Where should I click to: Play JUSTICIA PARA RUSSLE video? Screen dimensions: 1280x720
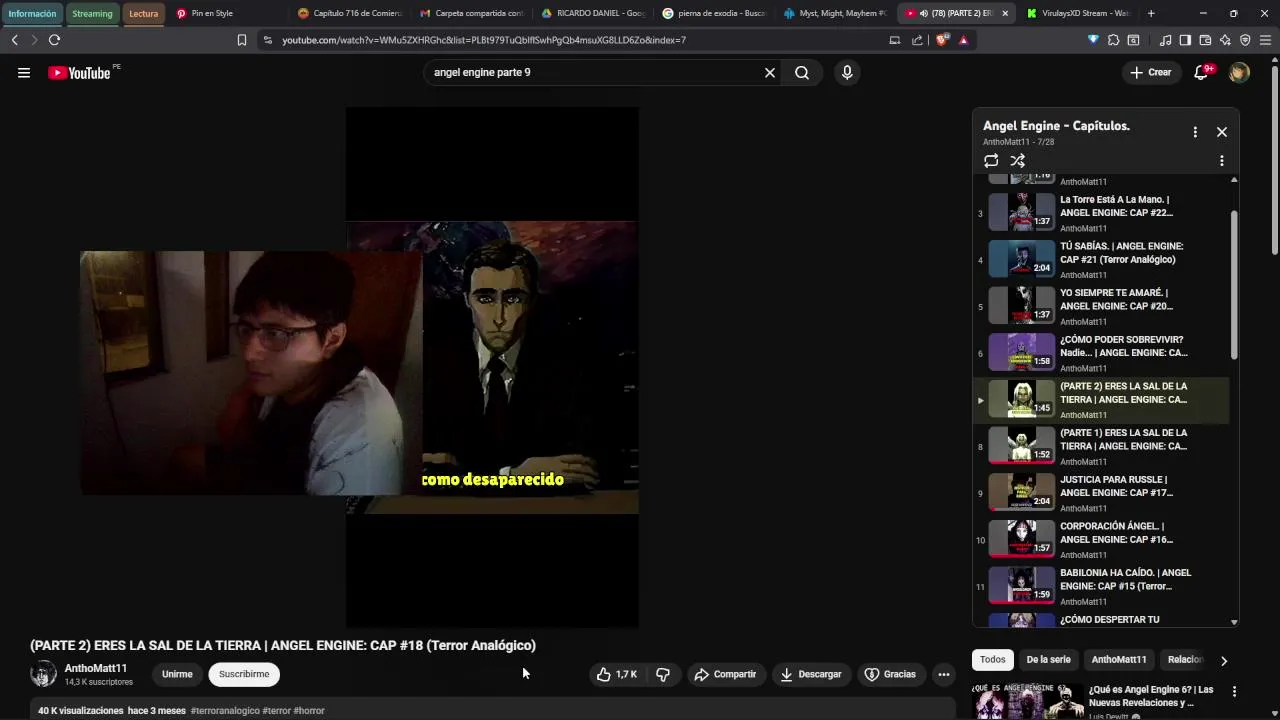click(1102, 492)
